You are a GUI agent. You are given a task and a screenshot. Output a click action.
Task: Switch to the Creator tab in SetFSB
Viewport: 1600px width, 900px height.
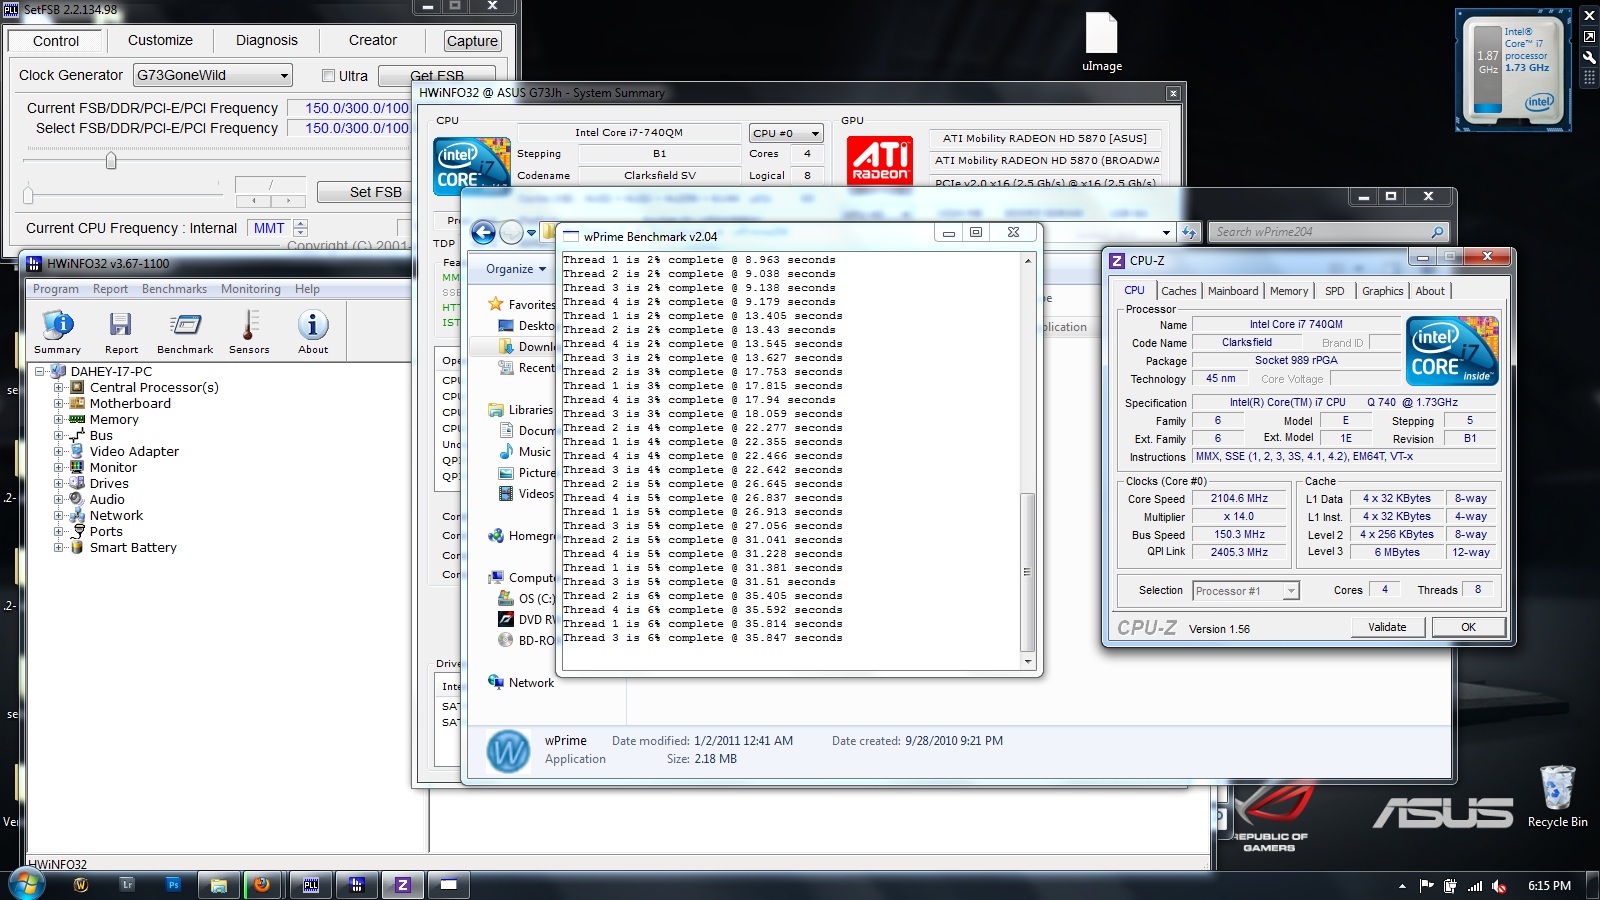(373, 41)
